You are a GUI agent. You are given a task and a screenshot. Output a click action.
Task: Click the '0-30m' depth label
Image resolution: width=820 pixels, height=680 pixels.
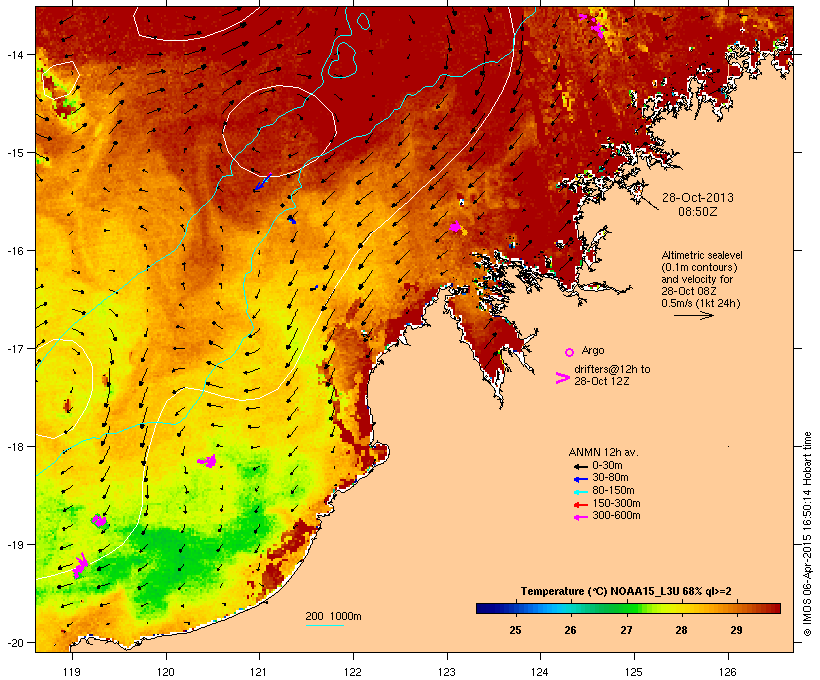[607, 466]
